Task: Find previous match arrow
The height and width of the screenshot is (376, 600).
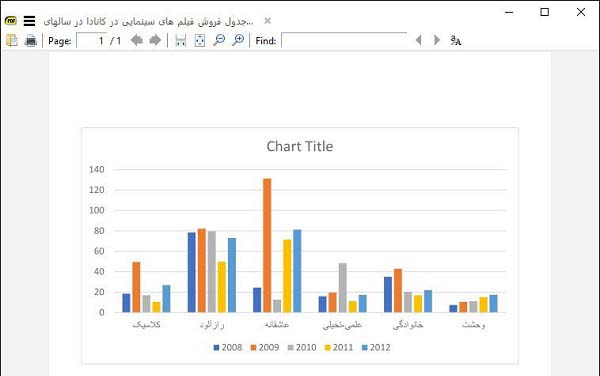Action: 419,40
